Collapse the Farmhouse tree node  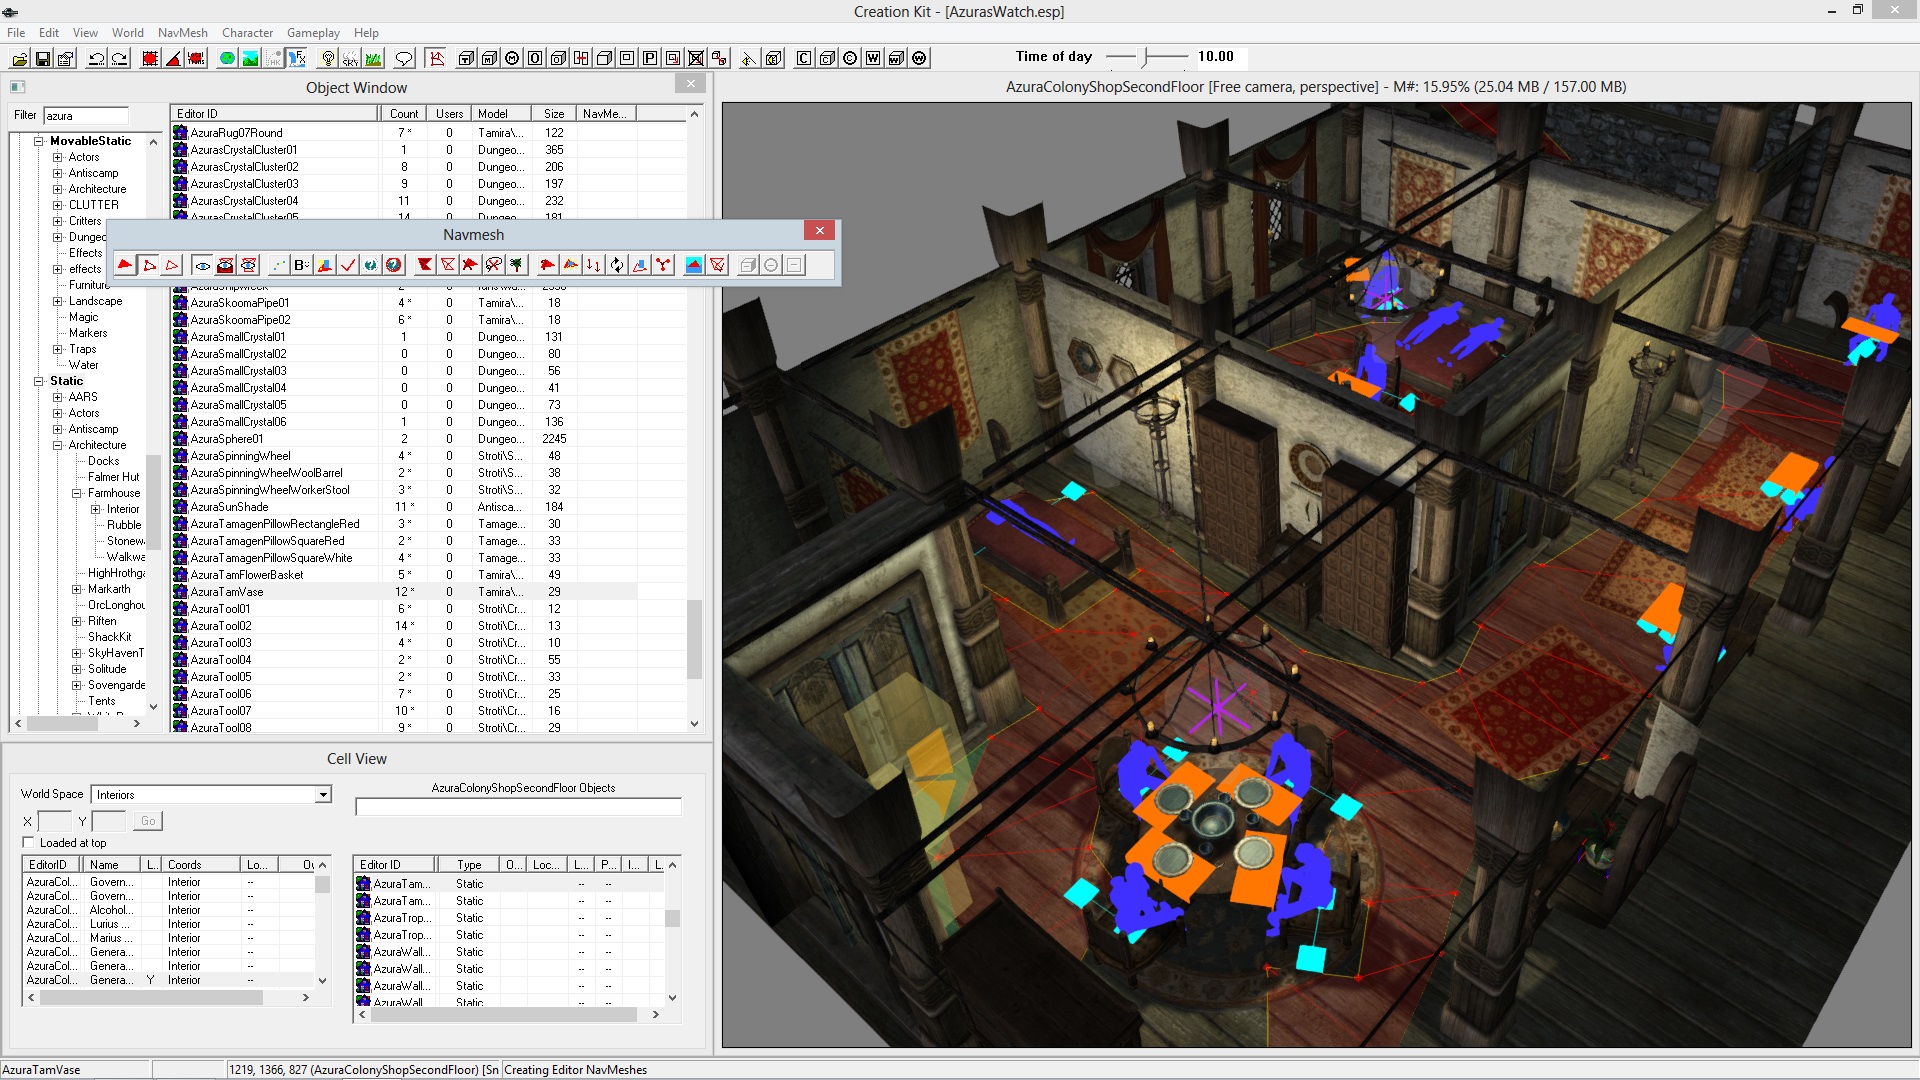click(x=76, y=493)
